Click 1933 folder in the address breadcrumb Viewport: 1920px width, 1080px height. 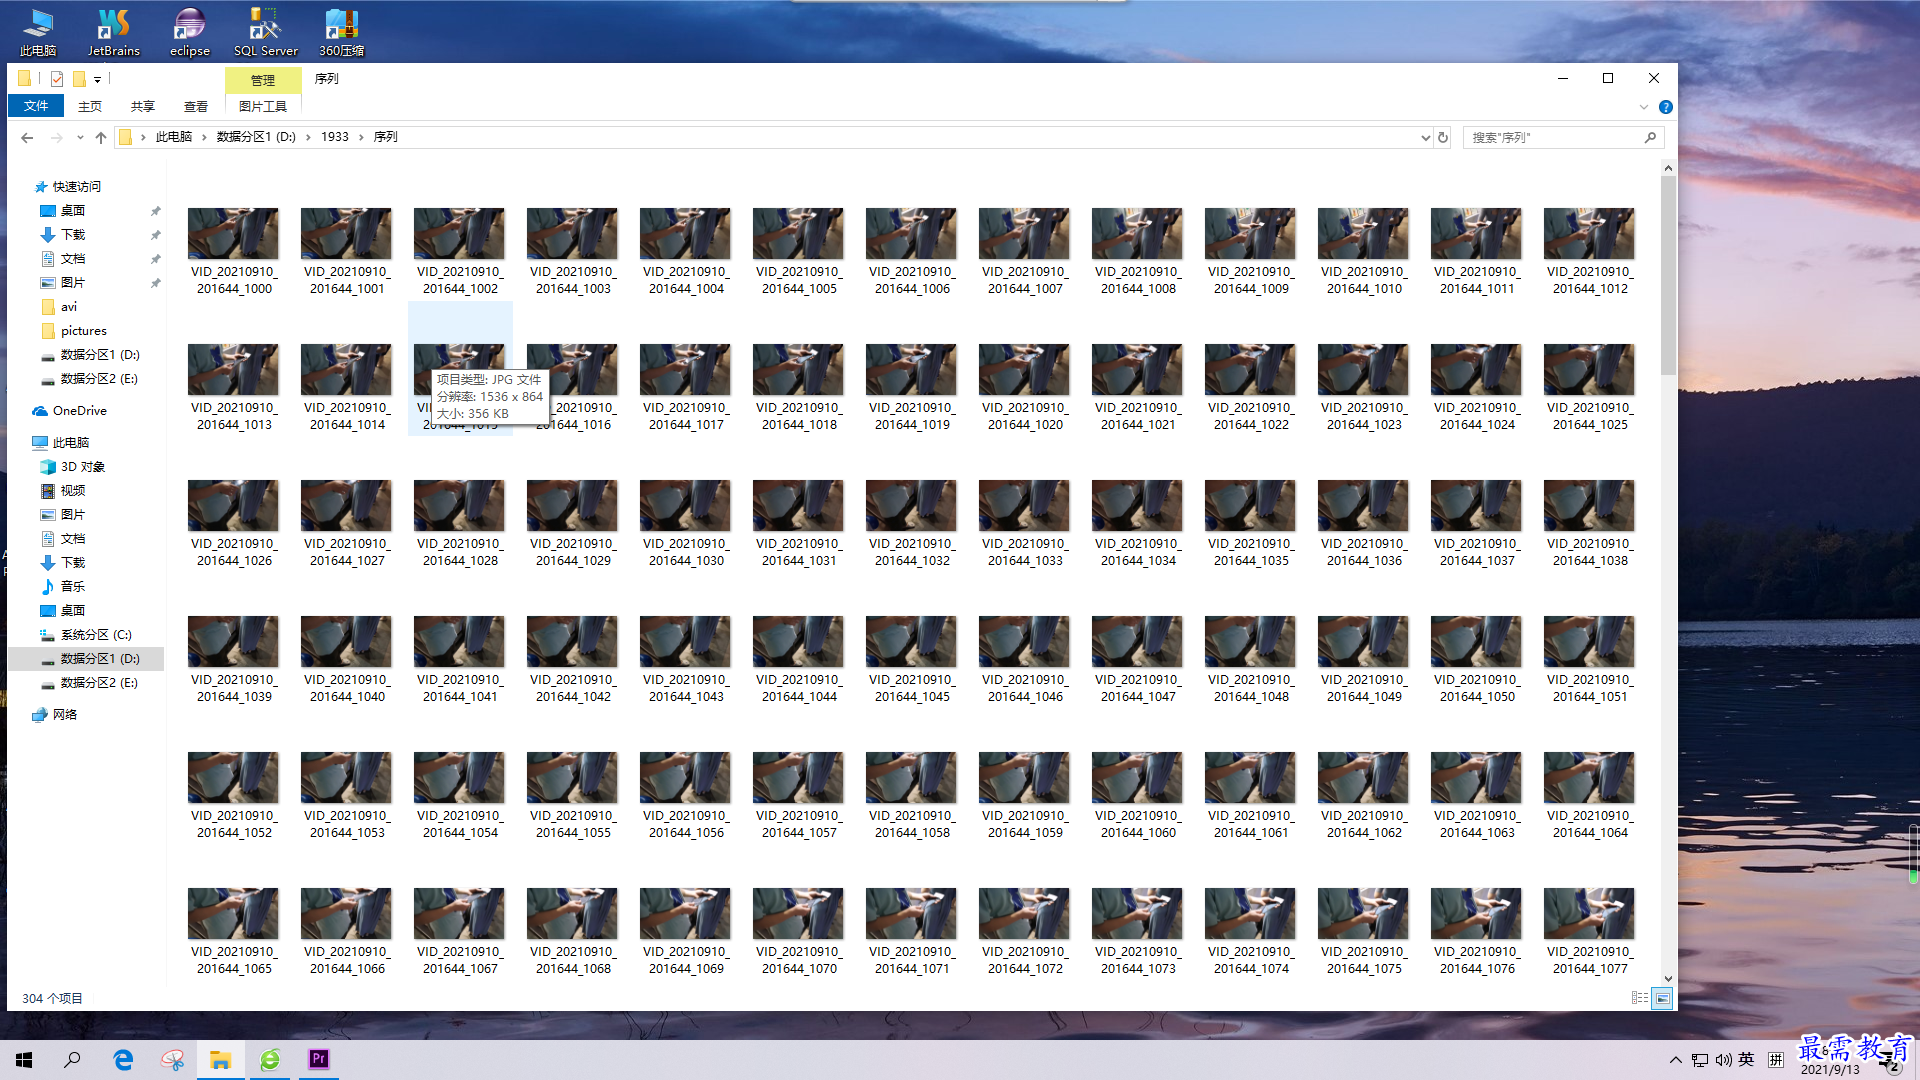tap(335, 137)
